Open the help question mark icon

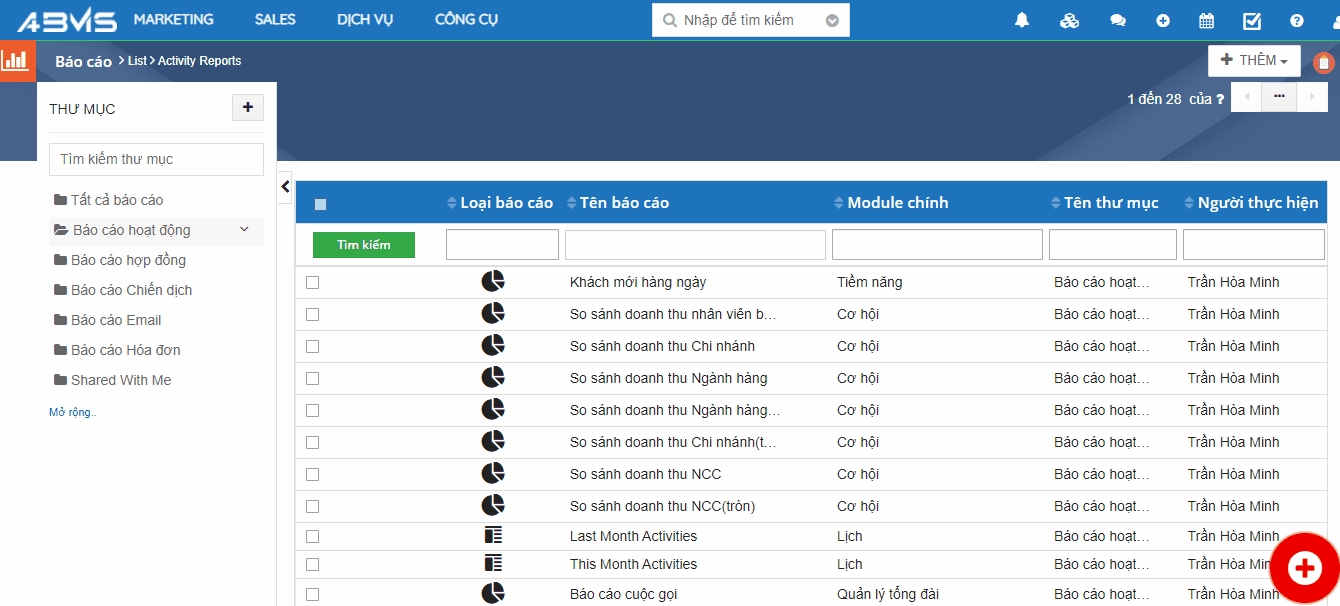(x=1297, y=21)
